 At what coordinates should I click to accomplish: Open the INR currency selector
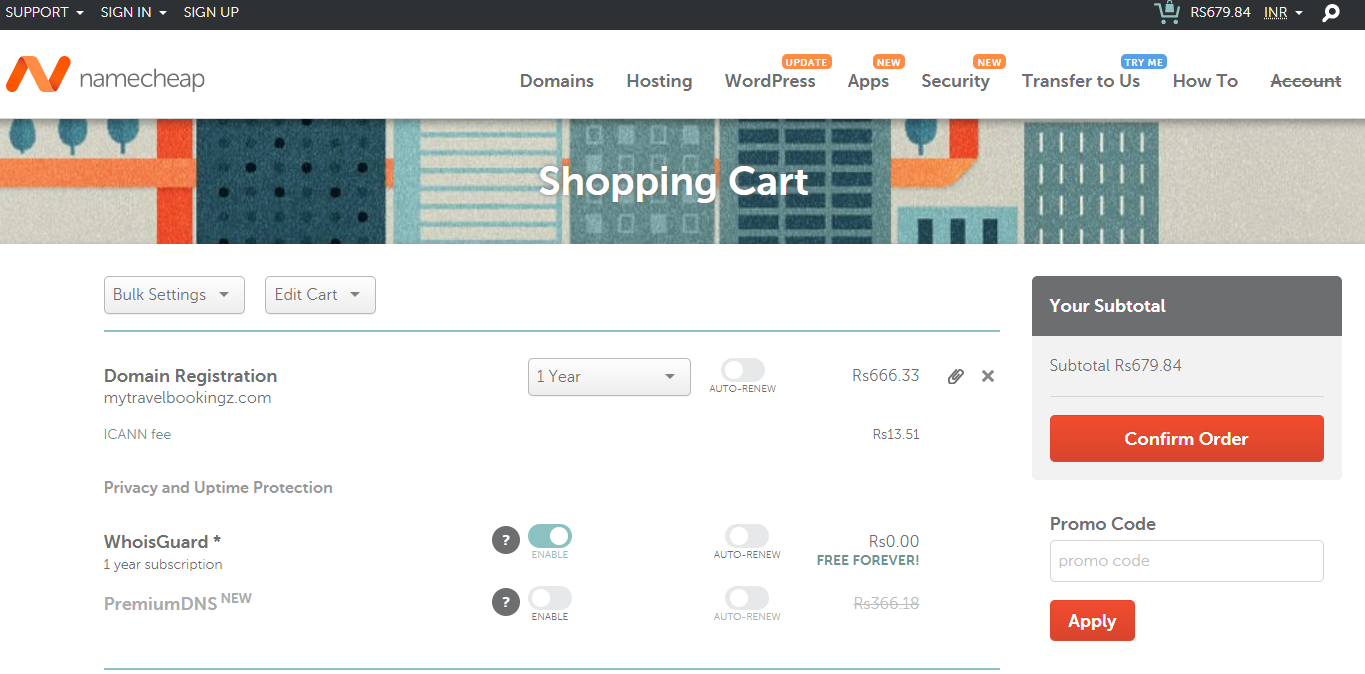tap(1283, 13)
